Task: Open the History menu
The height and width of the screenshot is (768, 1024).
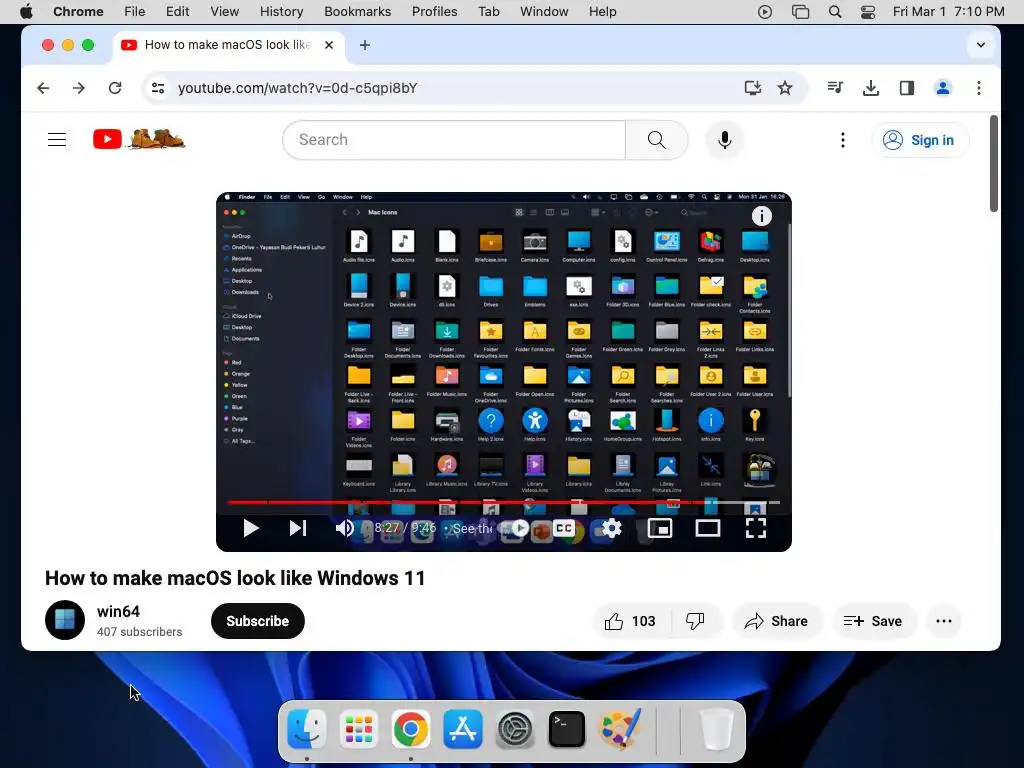Action: tap(281, 11)
